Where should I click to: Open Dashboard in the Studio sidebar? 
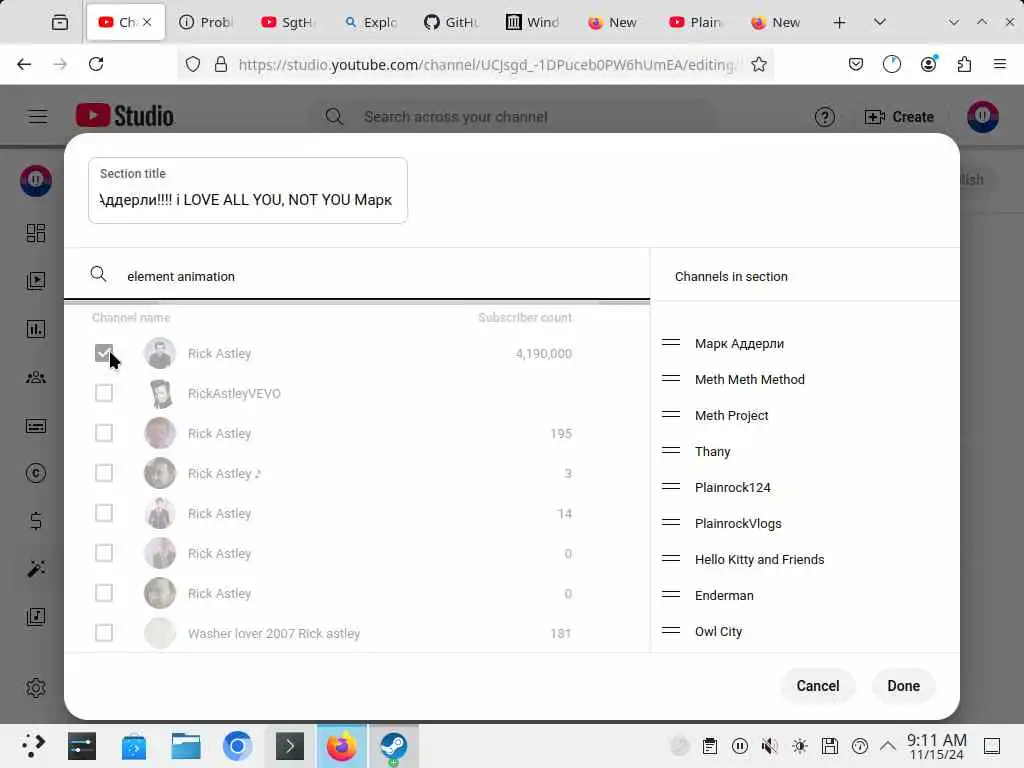pyautogui.click(x=36, y=233)
